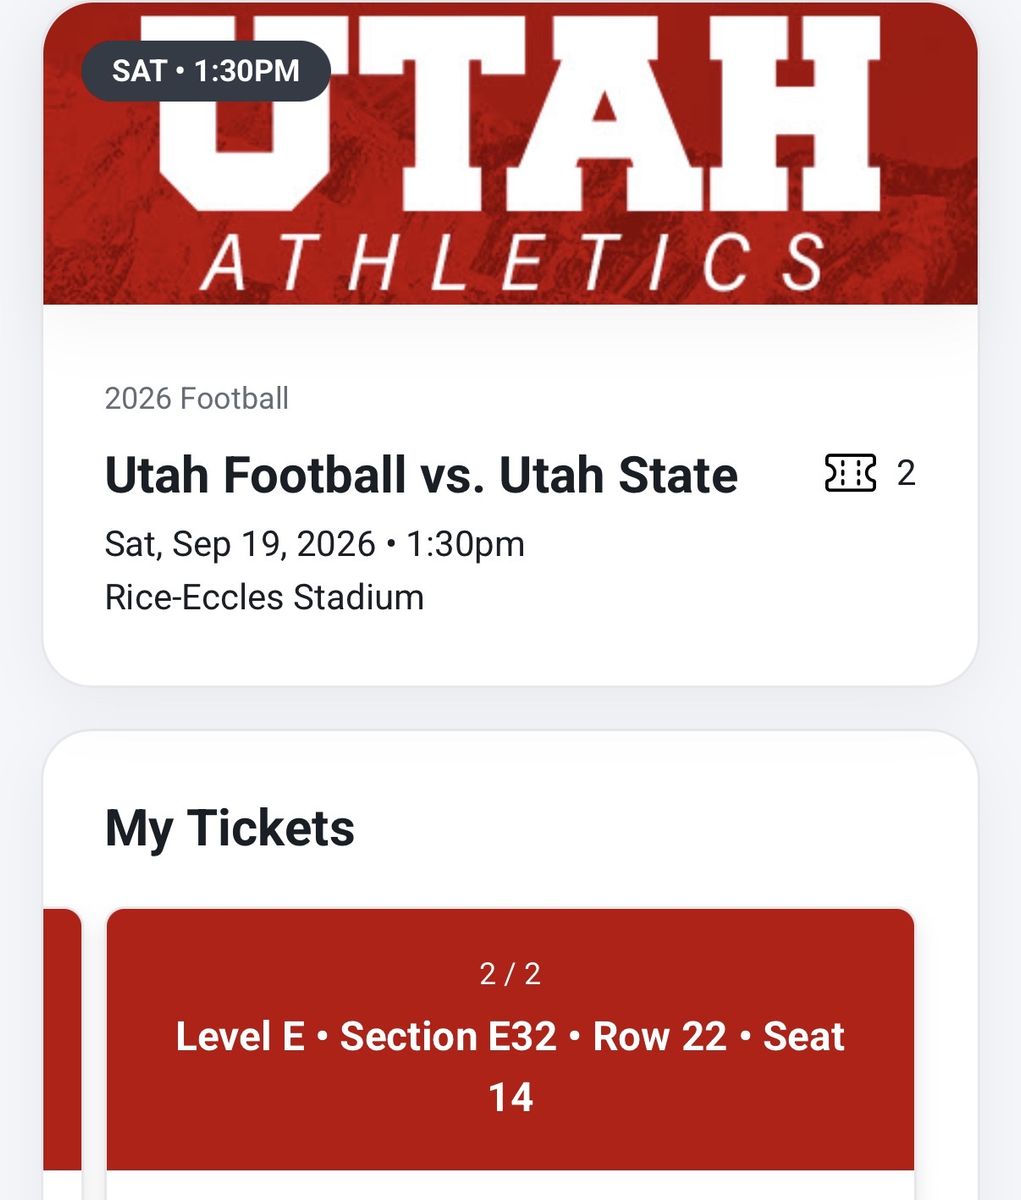Tap the 2 / 2 ticket counter
Image resolution: width=1021 pixels, height=1200 pixels.
(x=510, y=974)
